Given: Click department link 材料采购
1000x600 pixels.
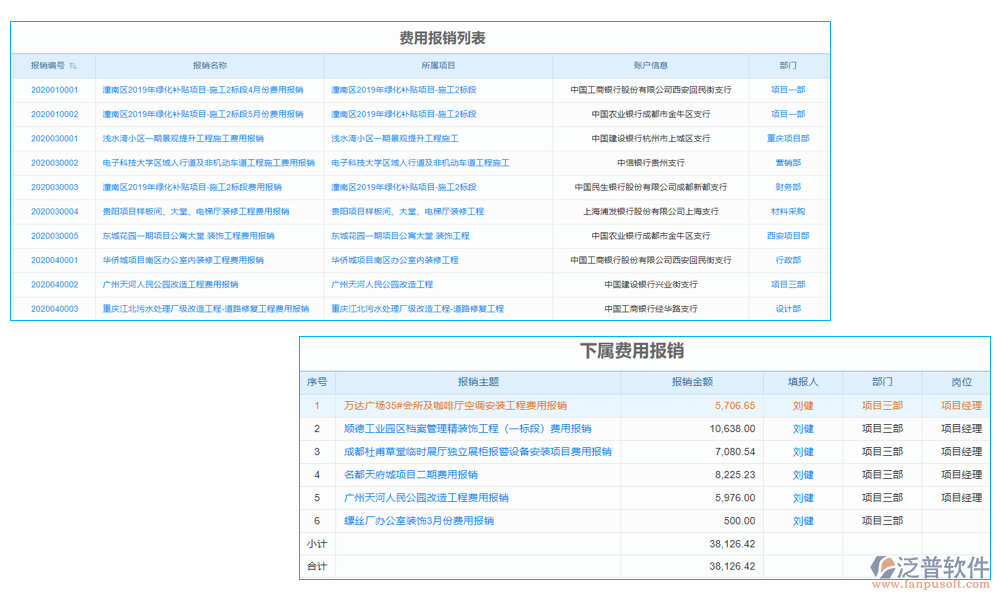Looking at the screenshot, I should click(788, 212).
